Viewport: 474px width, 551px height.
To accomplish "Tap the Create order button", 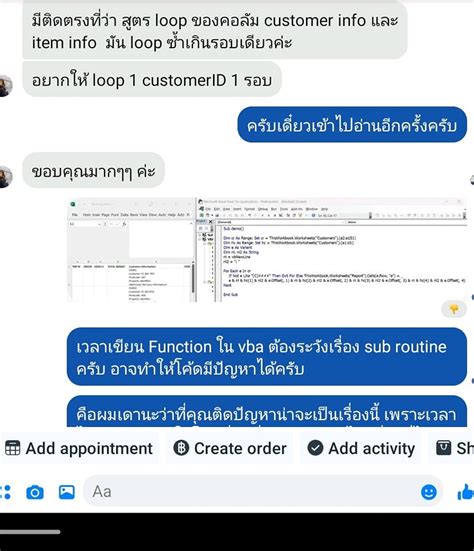I will tap(230, 448).
